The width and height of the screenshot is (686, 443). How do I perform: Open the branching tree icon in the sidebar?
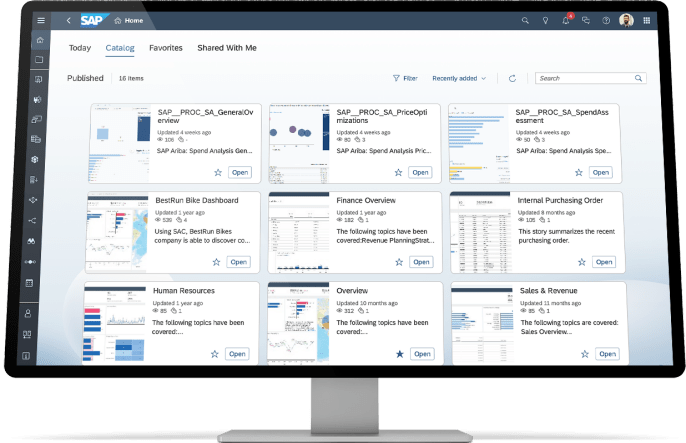click(x=32, y=220)
